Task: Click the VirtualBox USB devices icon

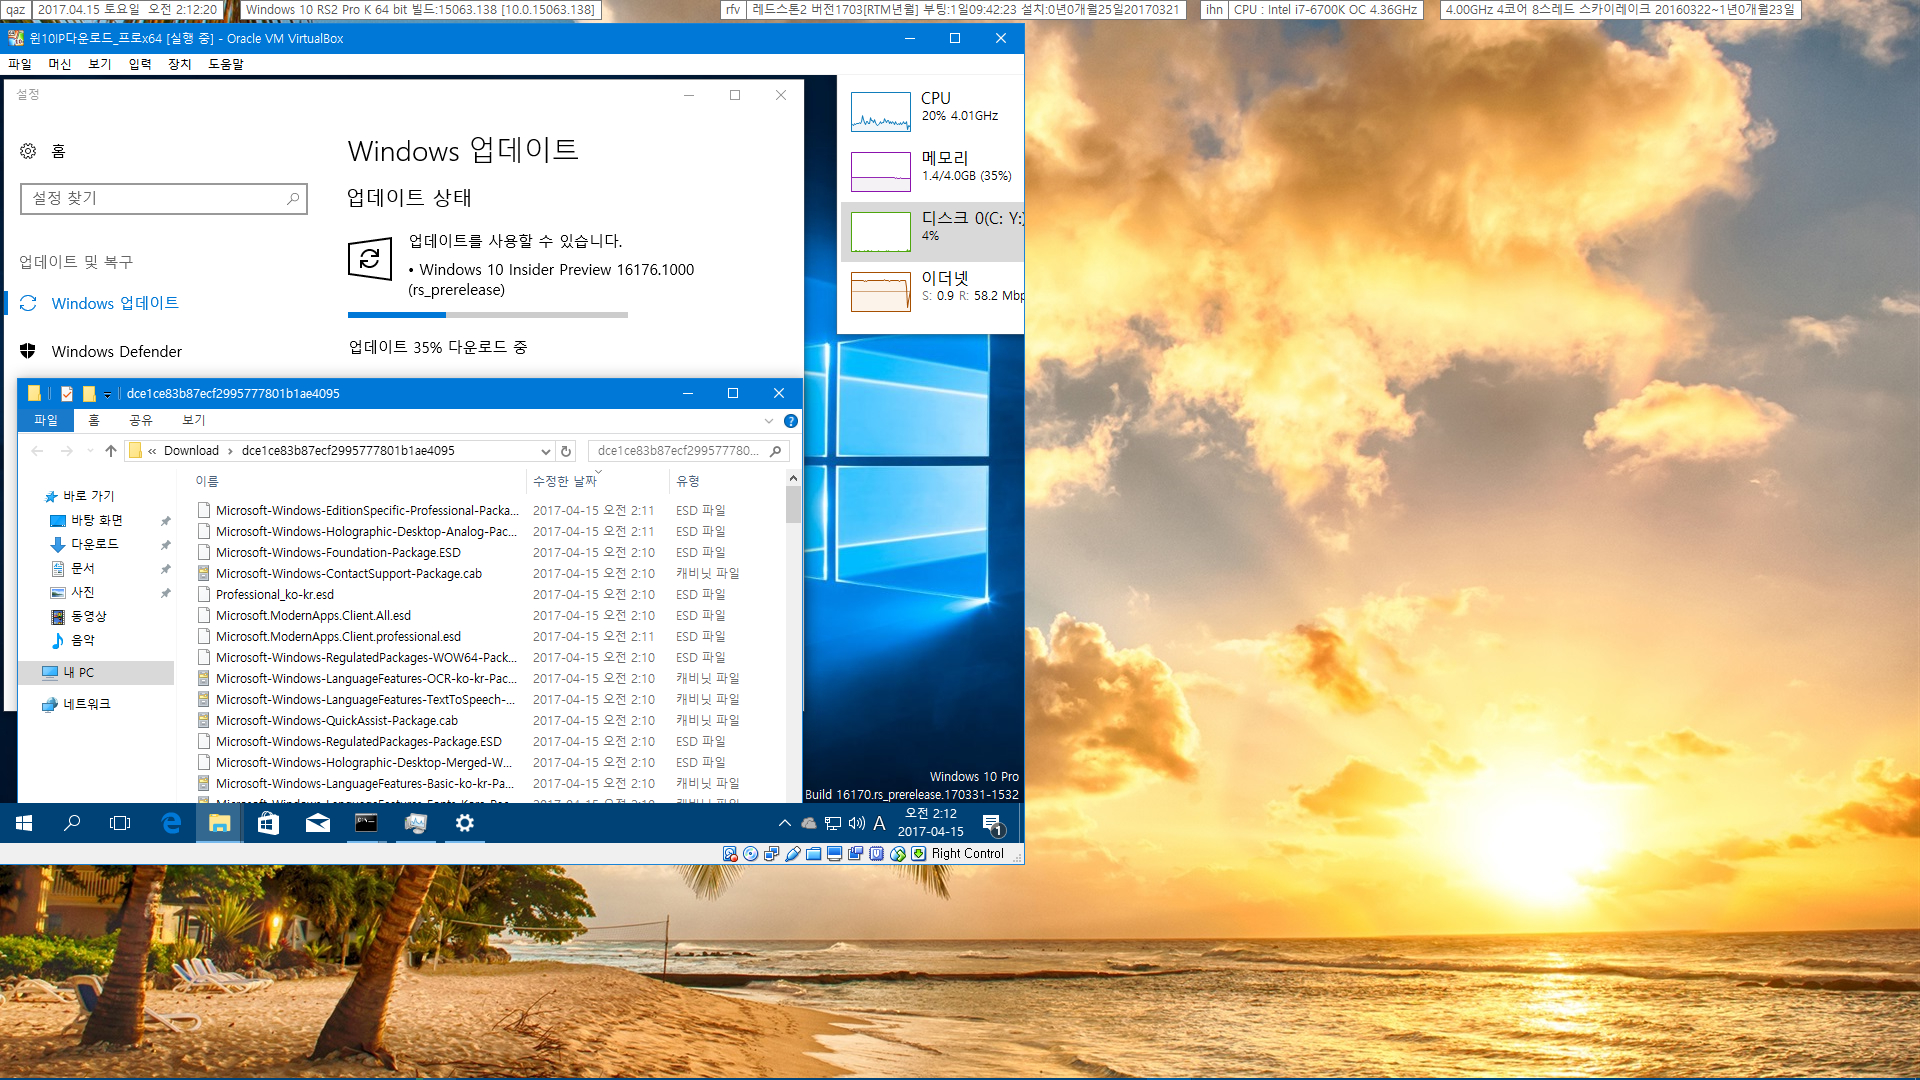Action: (793, 854)
